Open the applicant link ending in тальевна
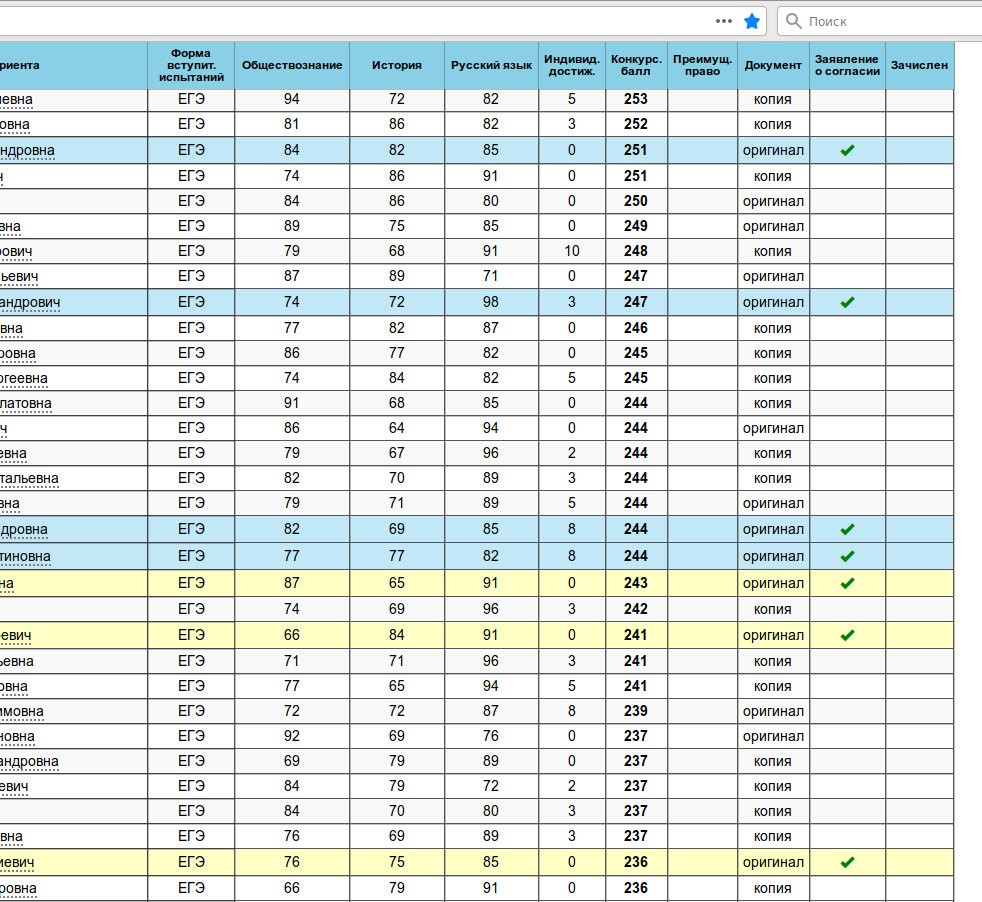 click(29, 479)
